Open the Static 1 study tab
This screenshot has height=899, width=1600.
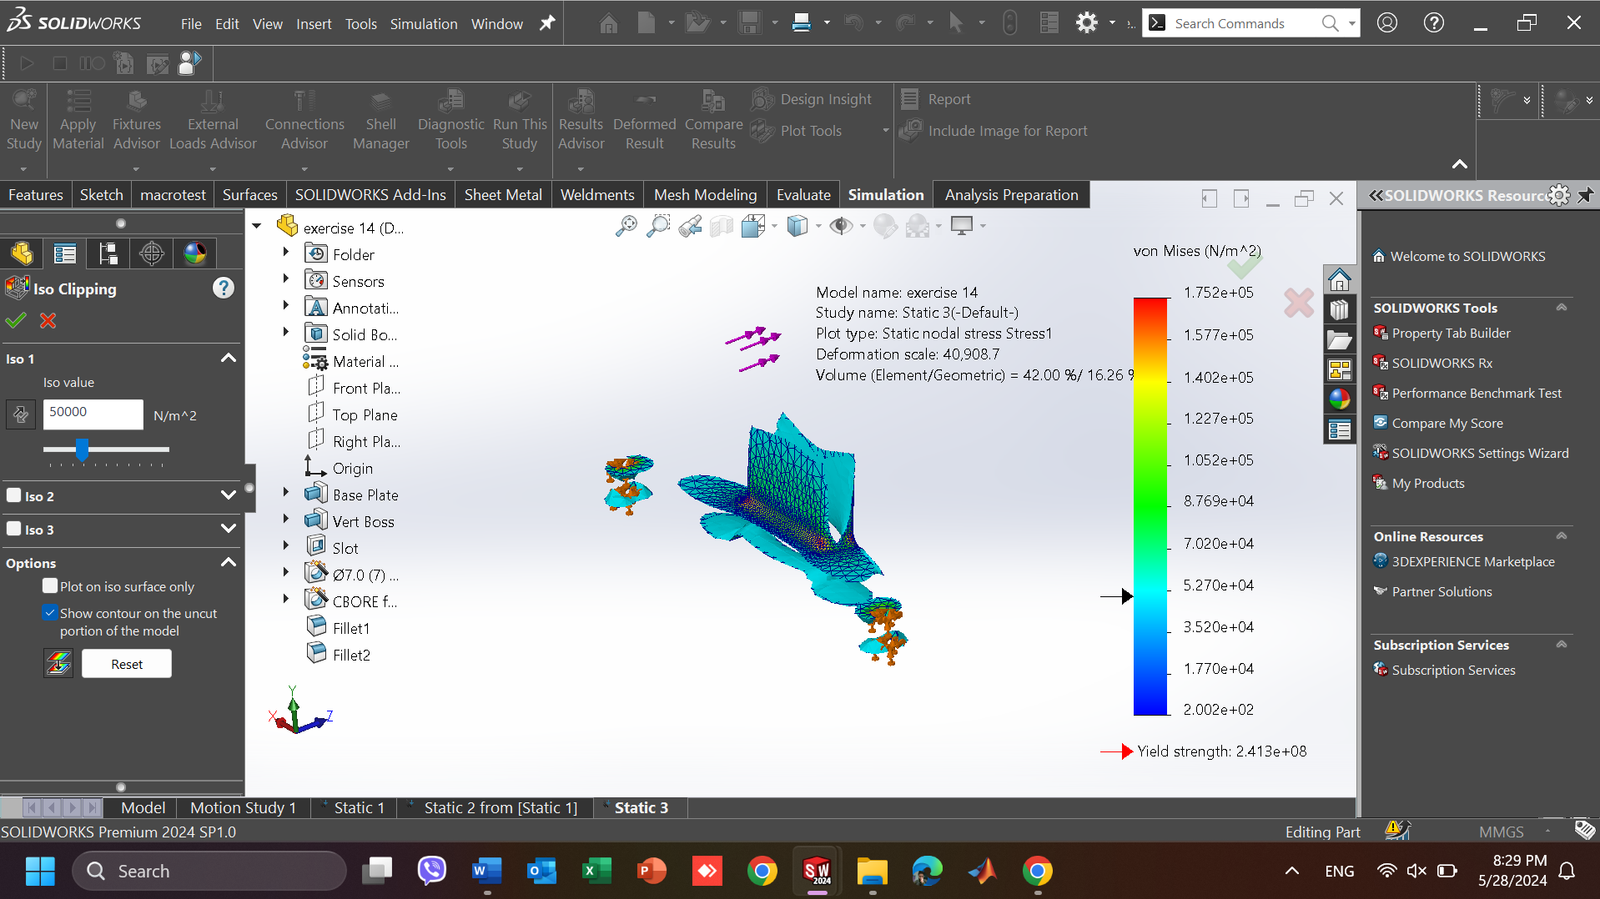[x=358, y=808]
